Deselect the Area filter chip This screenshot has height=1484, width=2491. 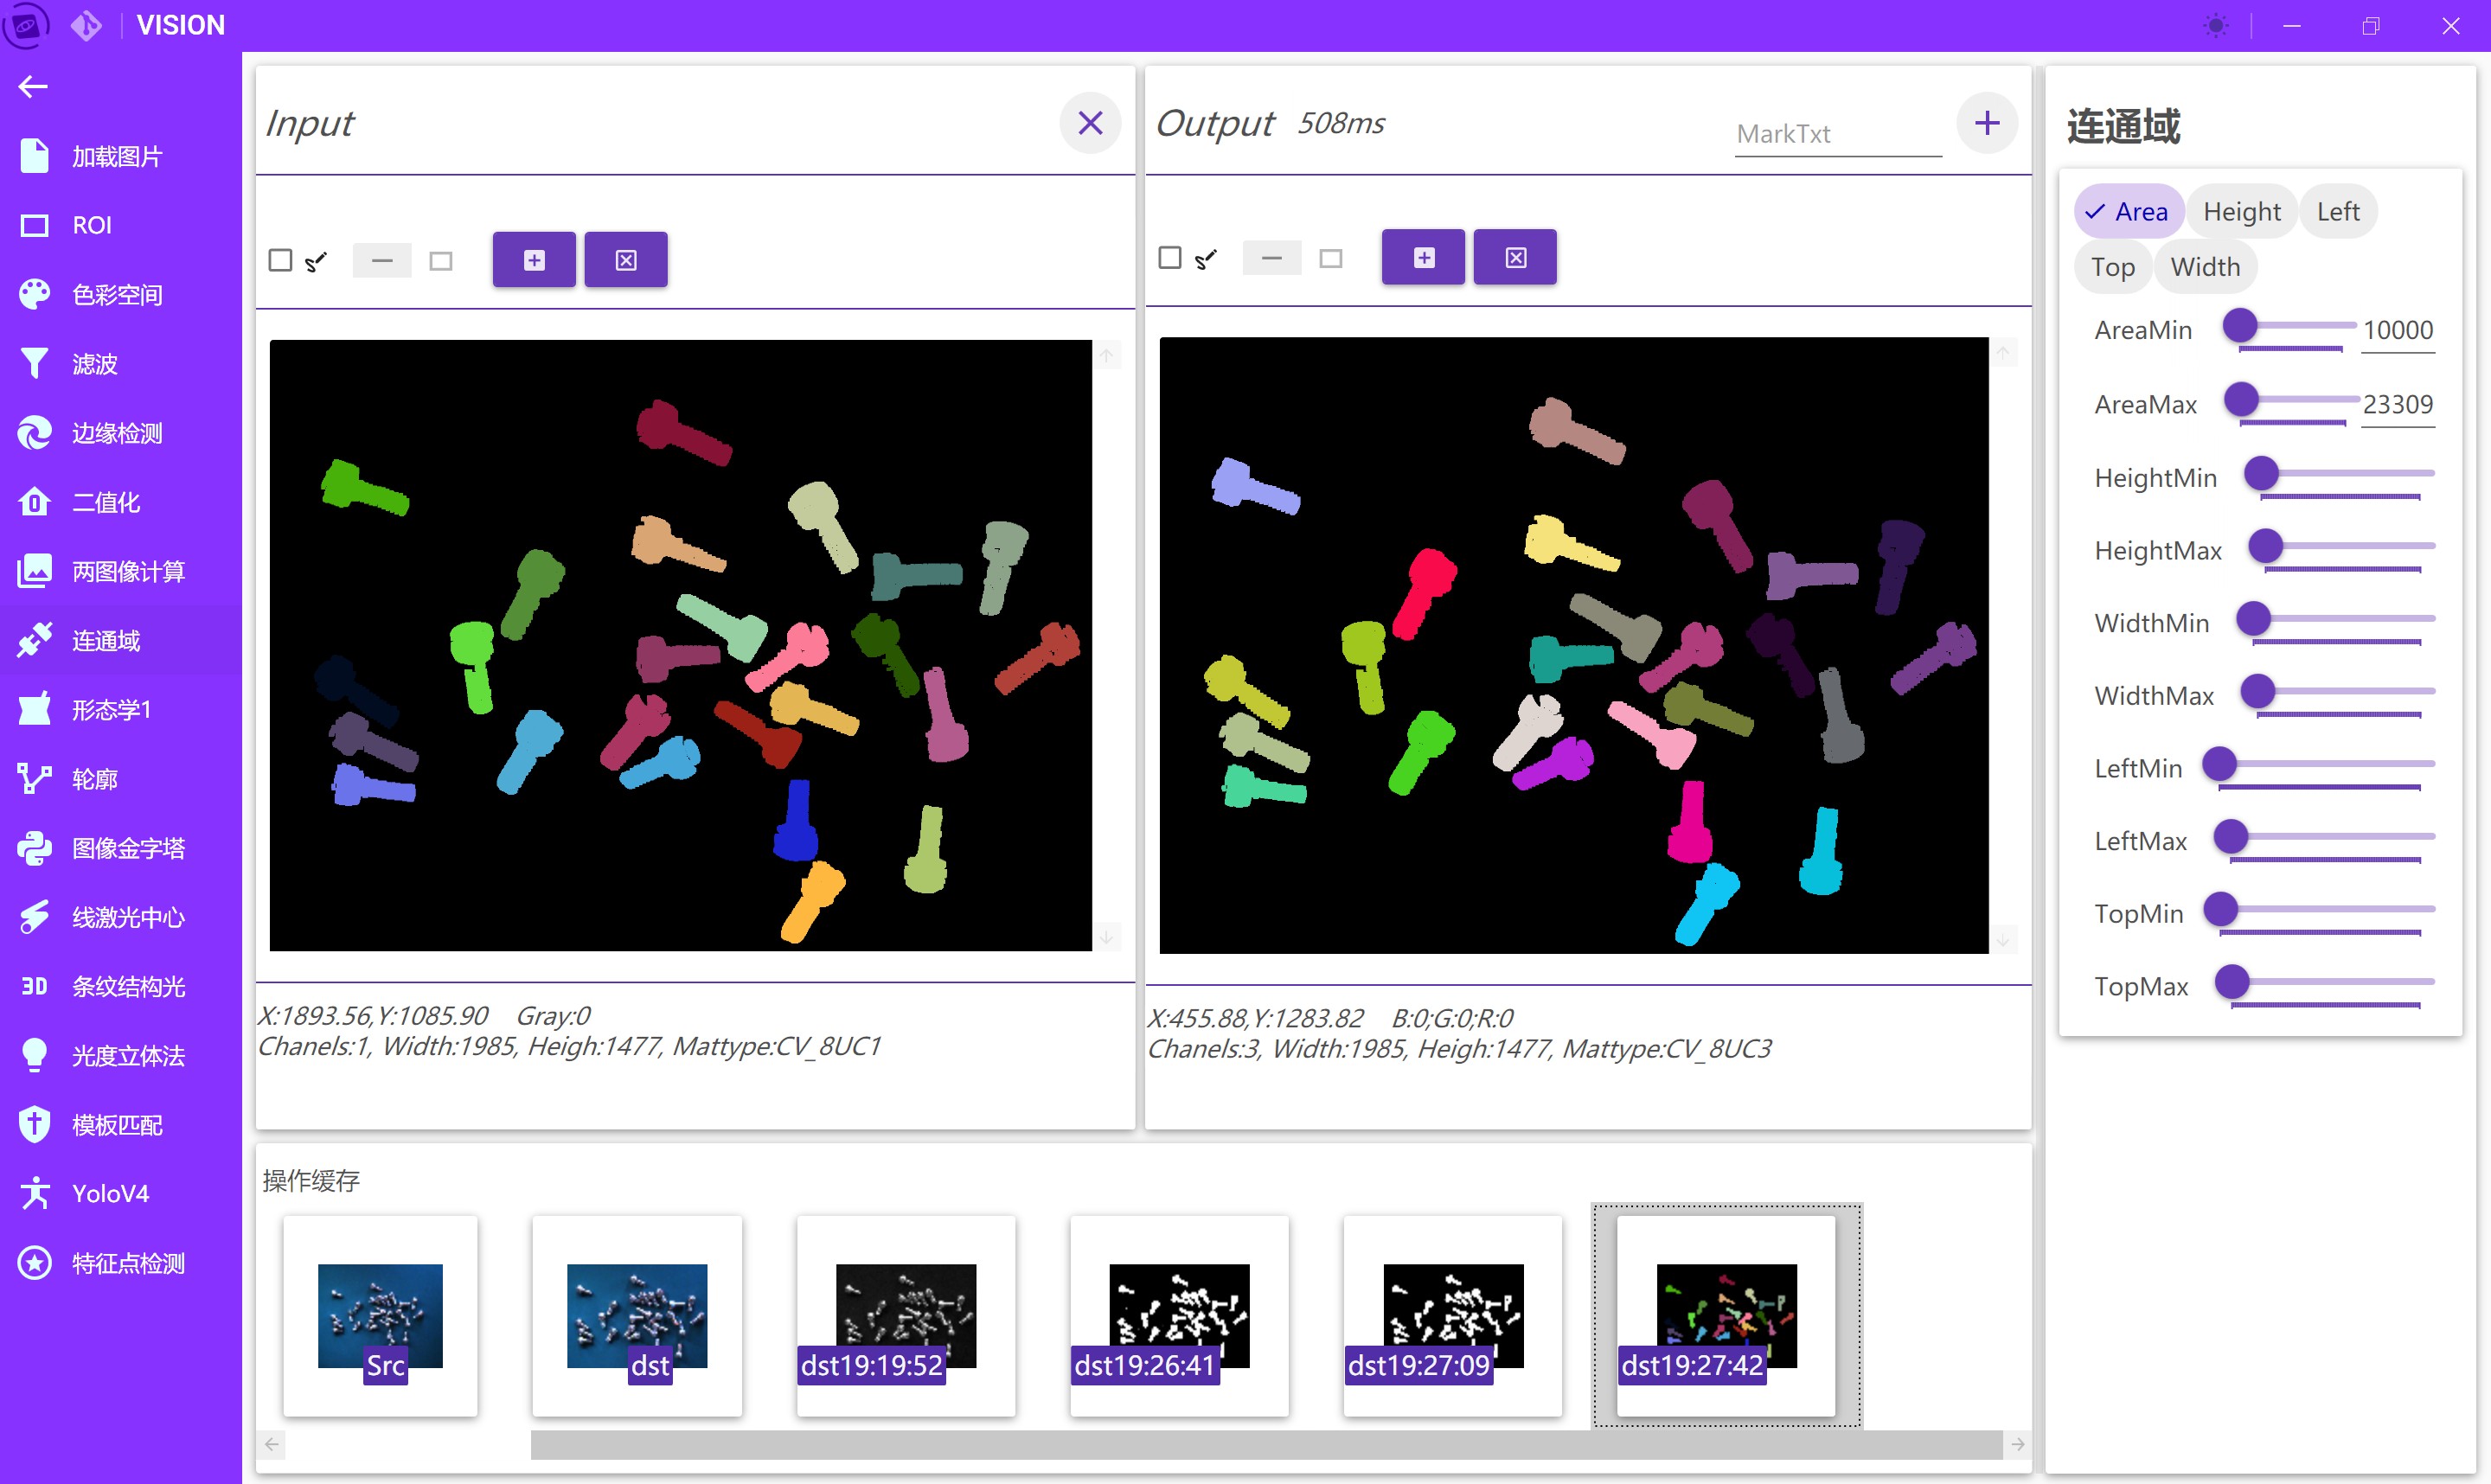tap(2128, 212)
